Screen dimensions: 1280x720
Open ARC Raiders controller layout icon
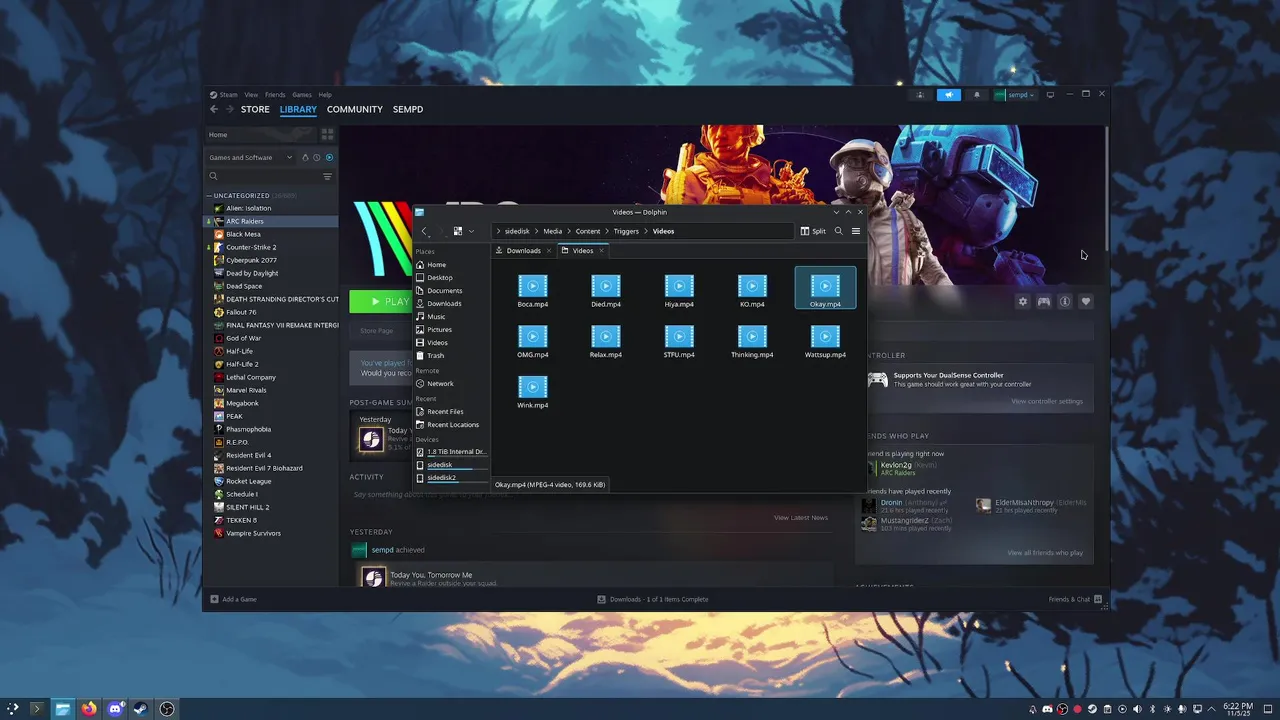tap(1043, 301)
